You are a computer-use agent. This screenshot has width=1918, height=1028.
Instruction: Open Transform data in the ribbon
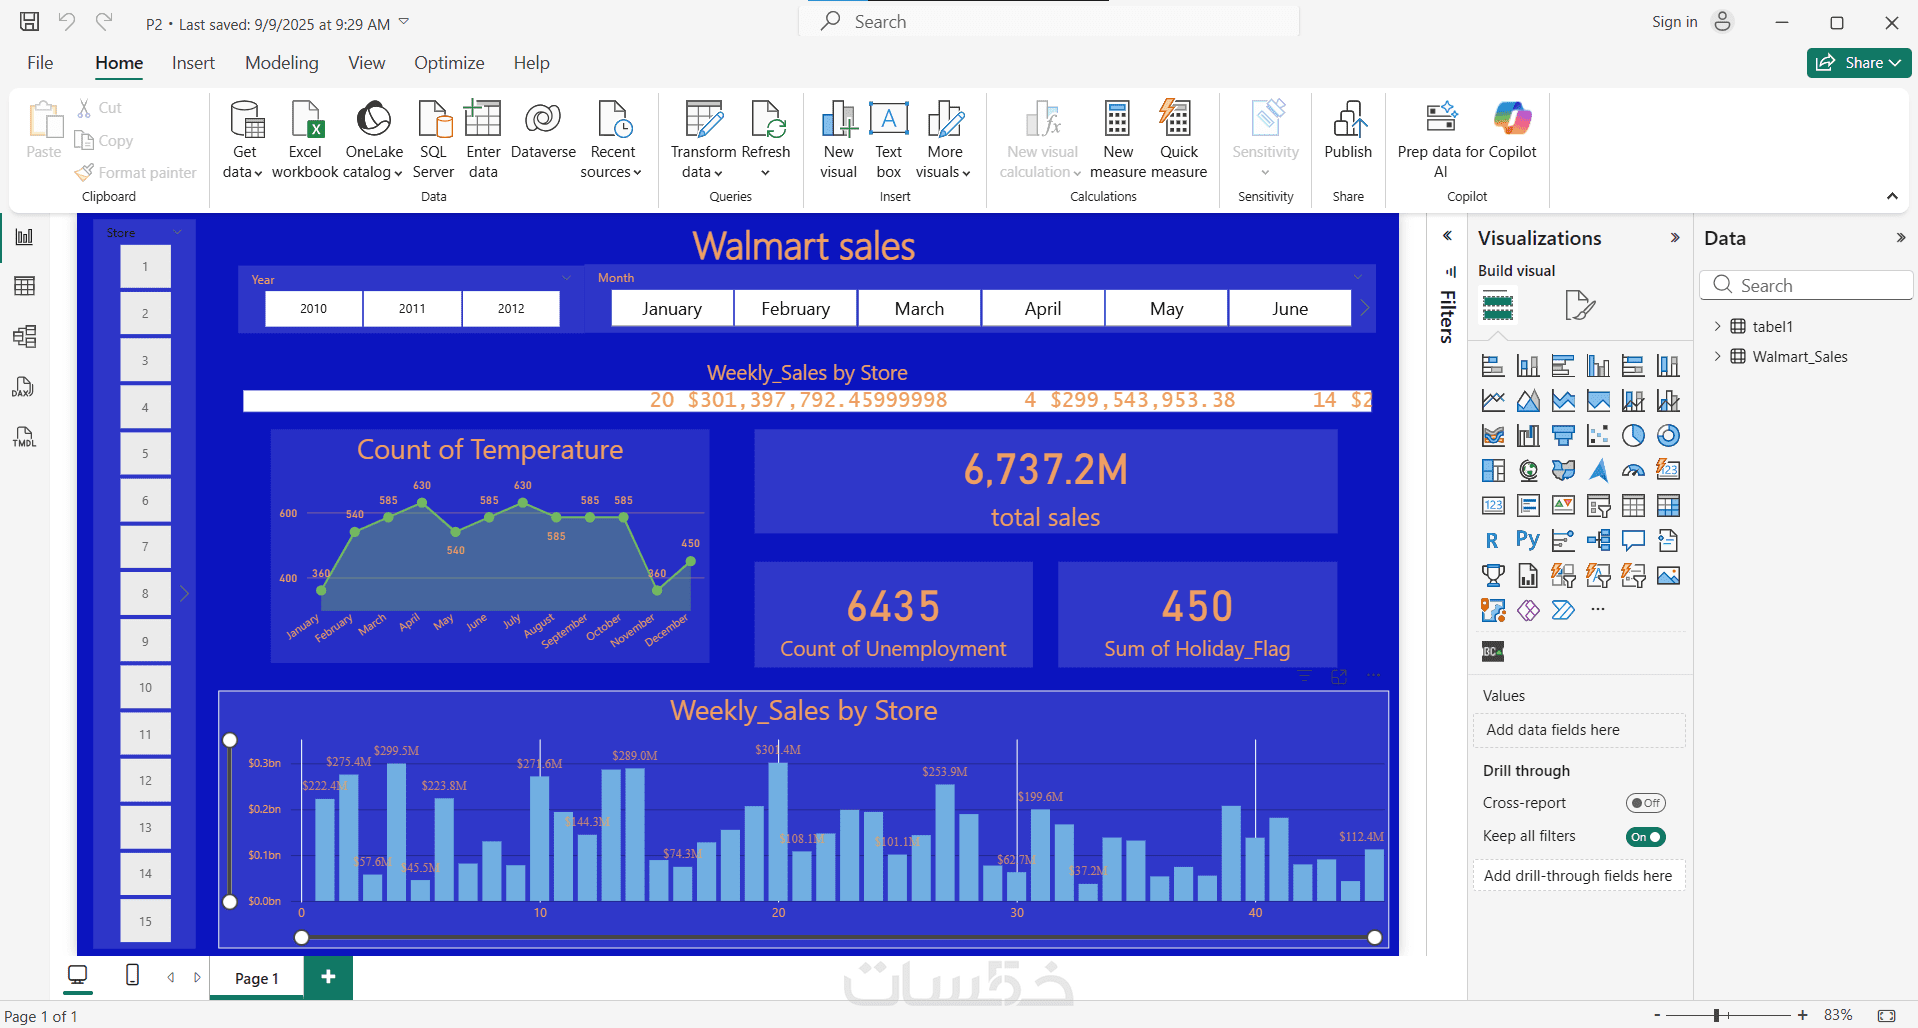[703, 140]
